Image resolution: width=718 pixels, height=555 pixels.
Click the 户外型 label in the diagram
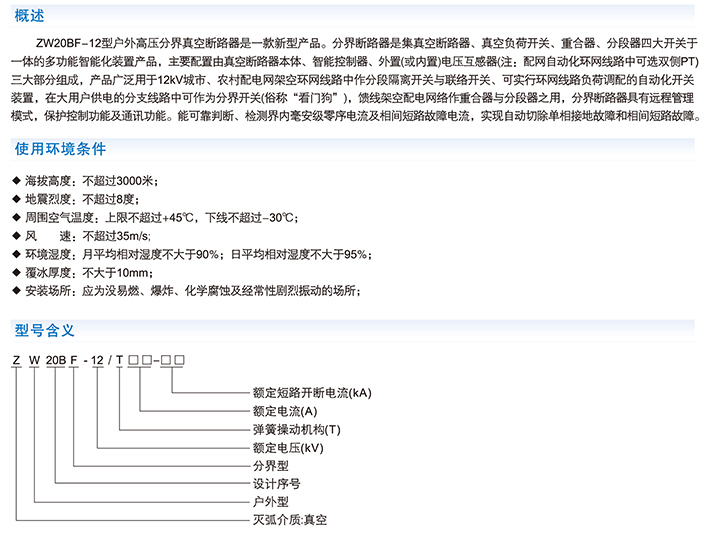pos(268,502)
